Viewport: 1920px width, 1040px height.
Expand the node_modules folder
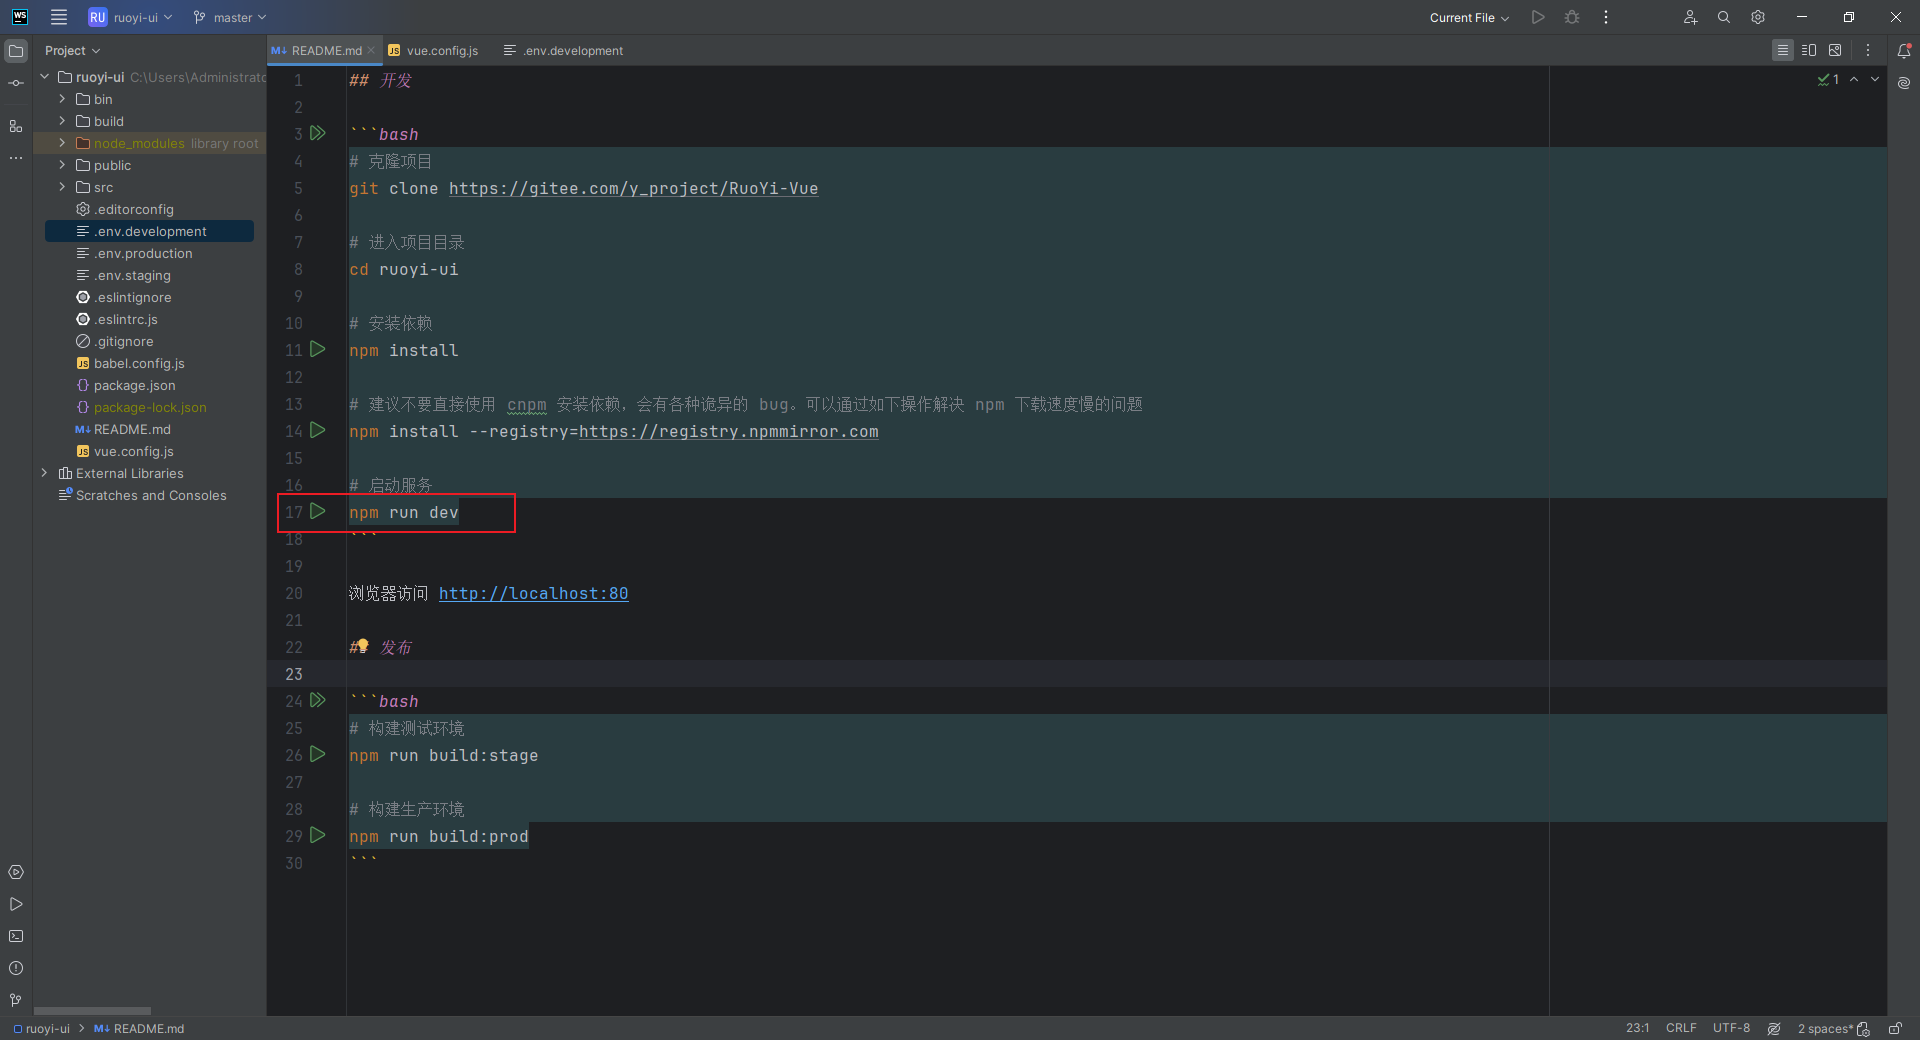[x=62, y=143]
